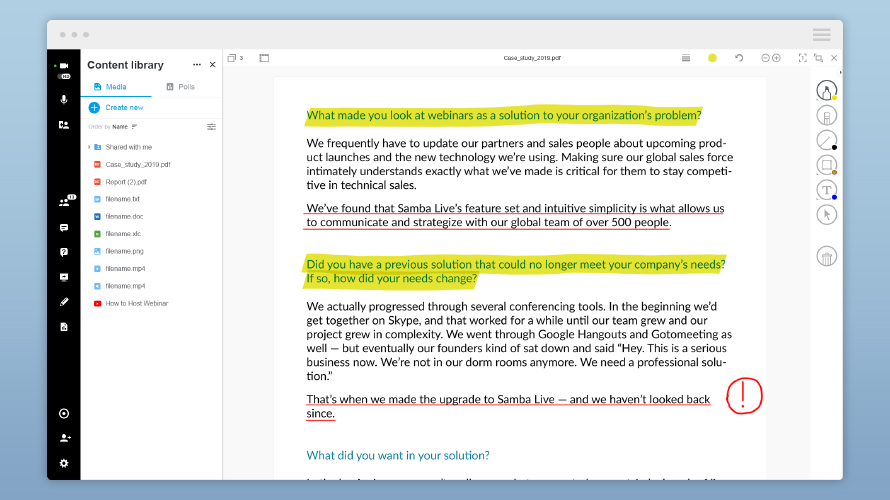Open the library filter options icon

click(211, 127)
